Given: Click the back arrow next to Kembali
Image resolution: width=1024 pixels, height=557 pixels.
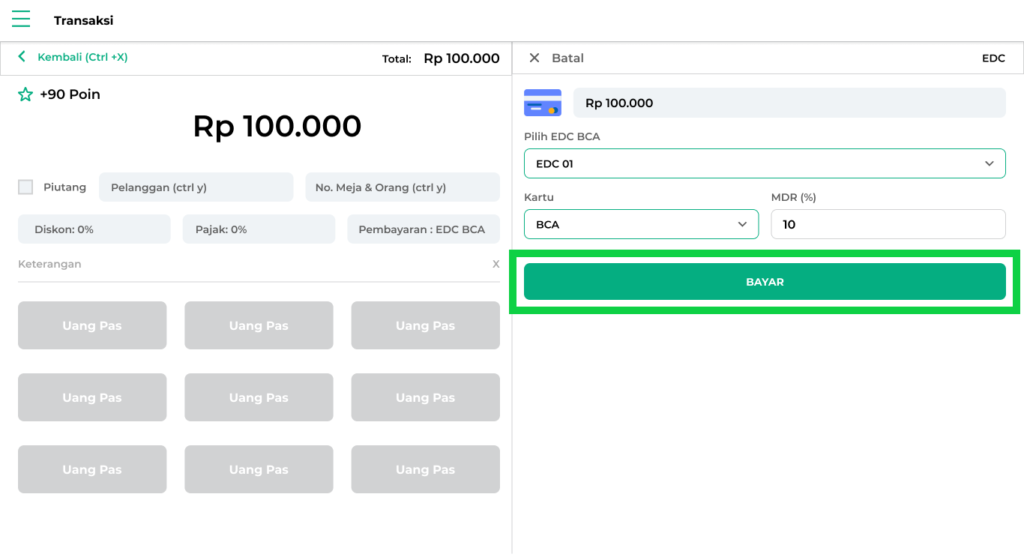Looking at the screenshot, I should (22, 57).
